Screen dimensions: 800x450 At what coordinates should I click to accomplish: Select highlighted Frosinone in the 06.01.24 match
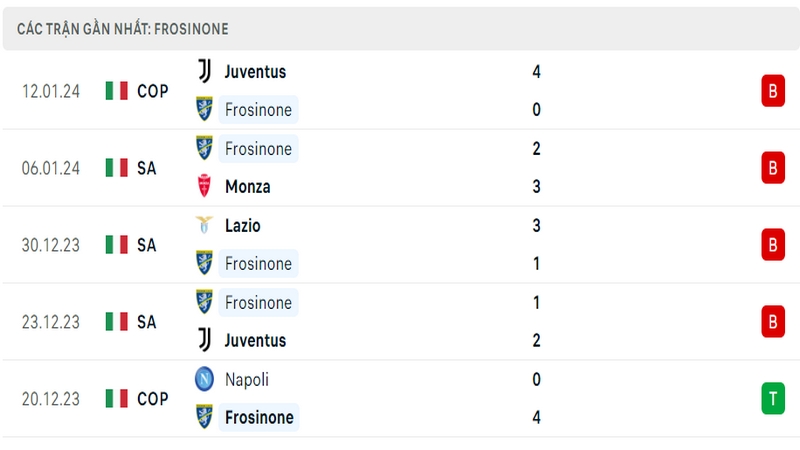click(258, 148)
